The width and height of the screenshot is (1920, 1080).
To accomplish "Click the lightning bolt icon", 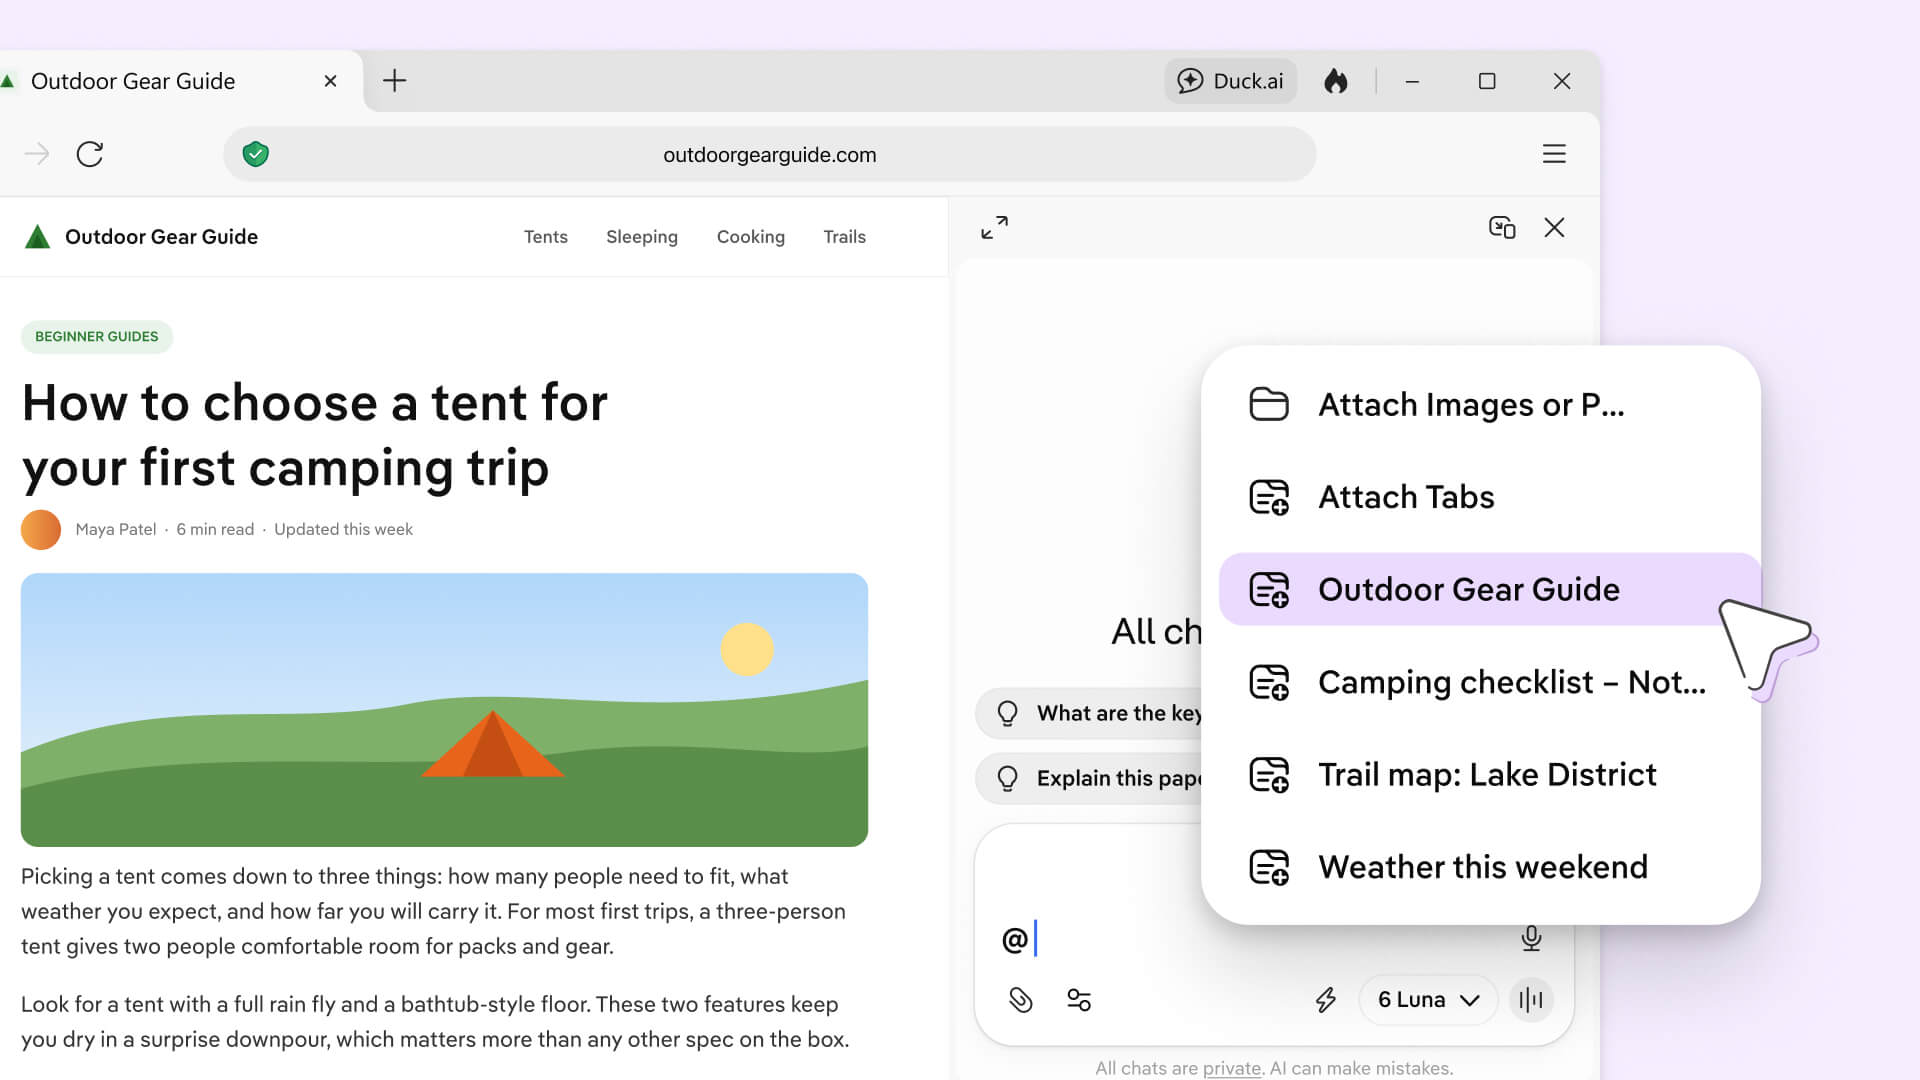I will (x=1326, y=1000).
